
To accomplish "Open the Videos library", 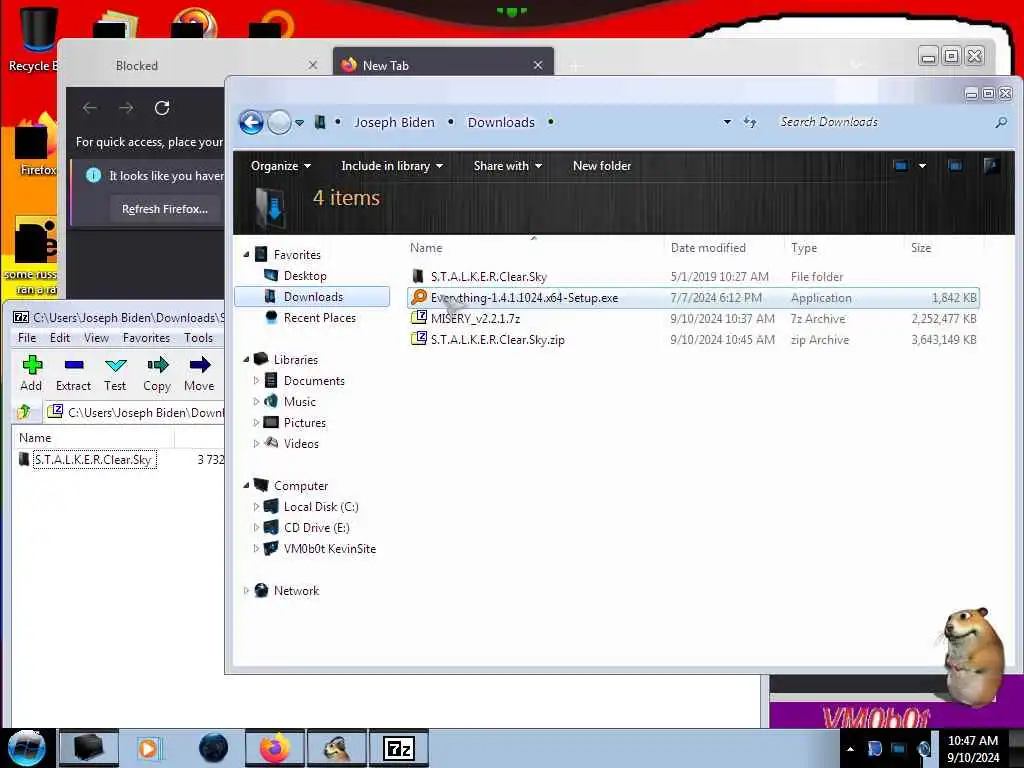I will [x=301, y=443].
